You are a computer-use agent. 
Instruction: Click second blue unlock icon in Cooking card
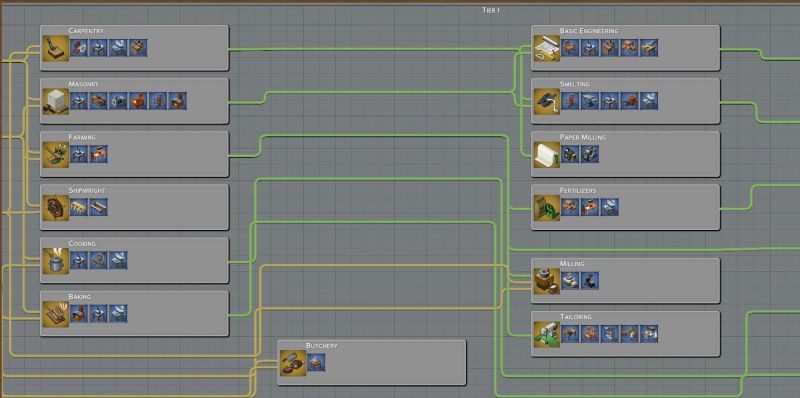point(98,260)
